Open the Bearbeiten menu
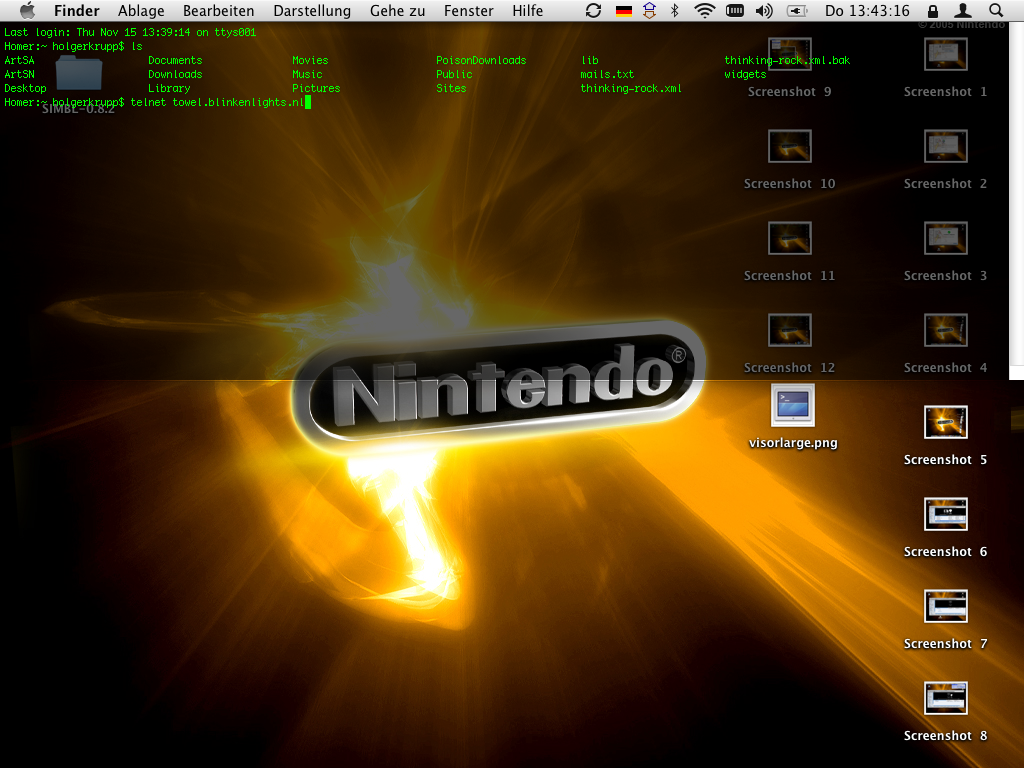Viewport: 1024px width, 768px height. 218,10
